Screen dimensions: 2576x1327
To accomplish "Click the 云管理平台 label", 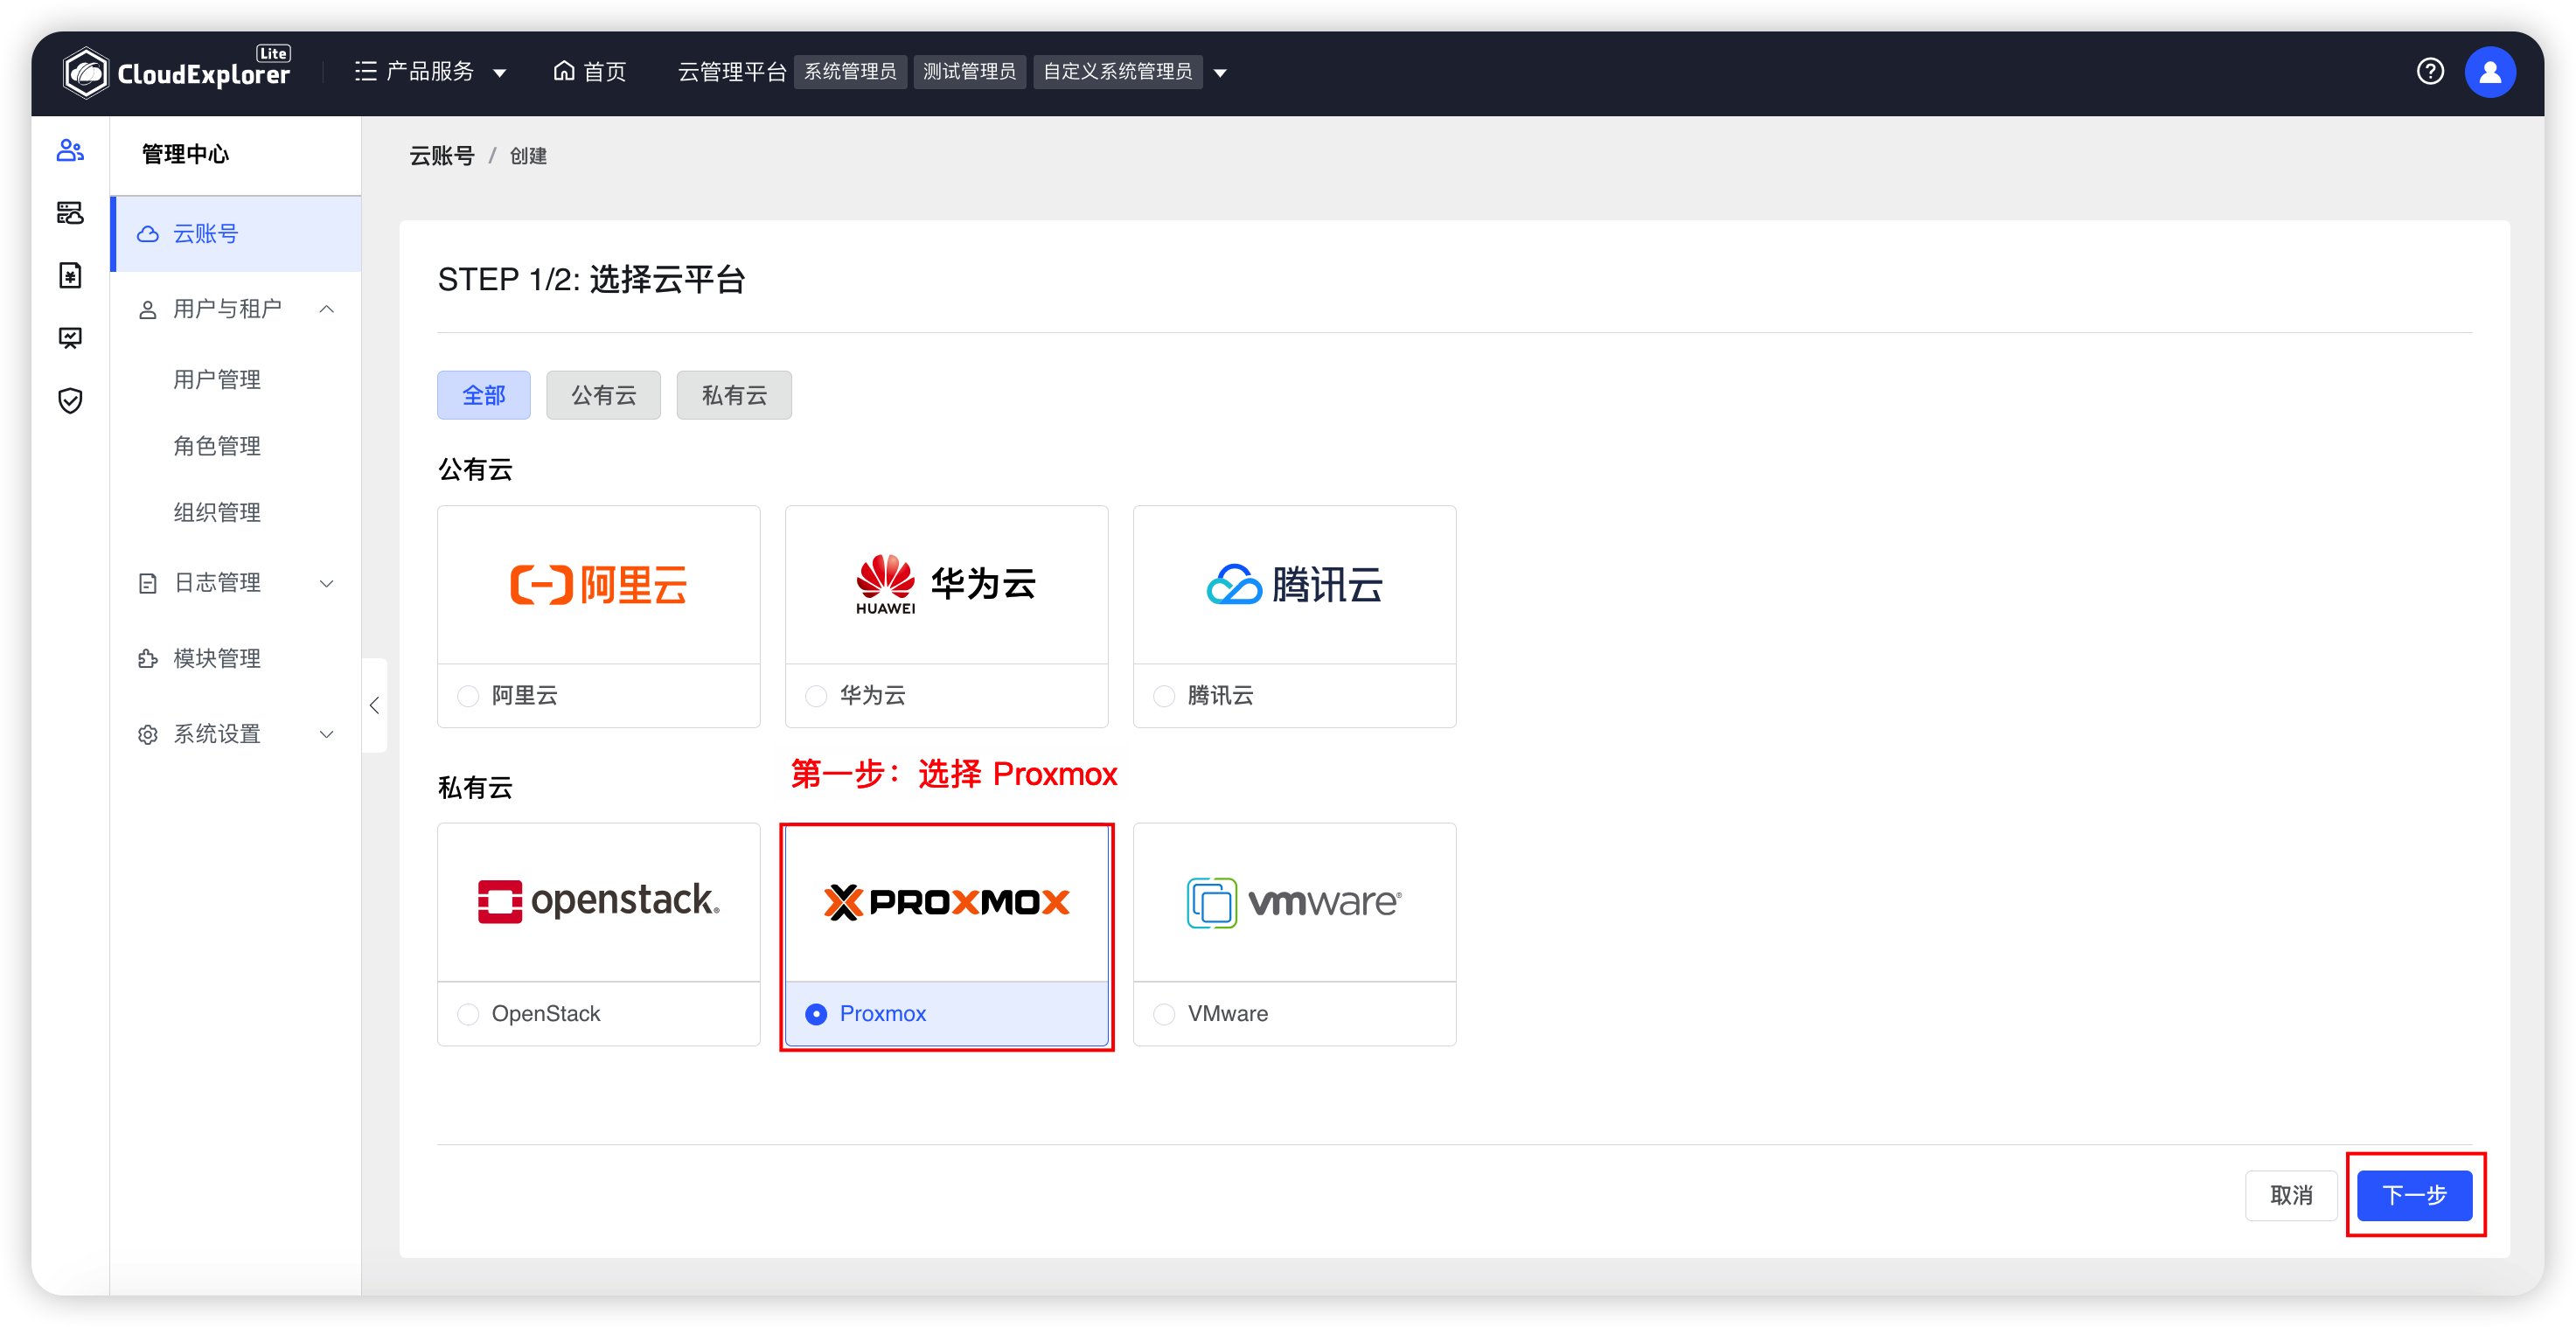I will tap(732, 72).
